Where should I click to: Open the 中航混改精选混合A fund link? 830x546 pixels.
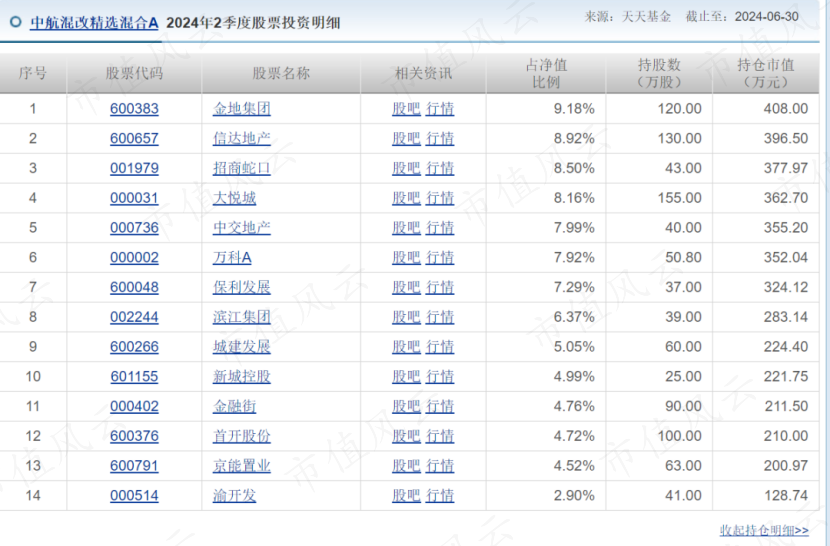(94, 23)
